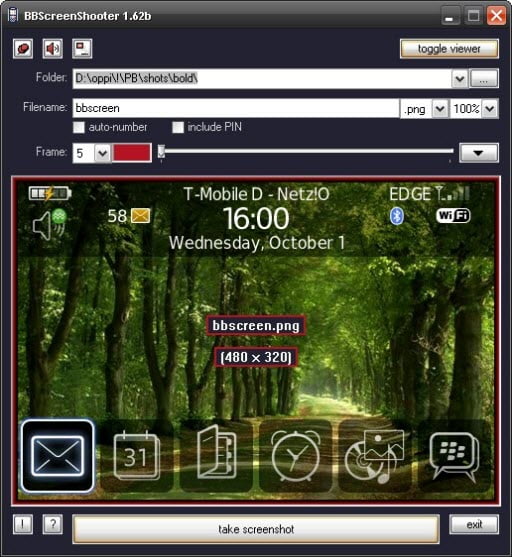Click in the Filename field containing bbscreen
Image resolution: width=512 pixels, height=557 pixels.
click(236, 108)
